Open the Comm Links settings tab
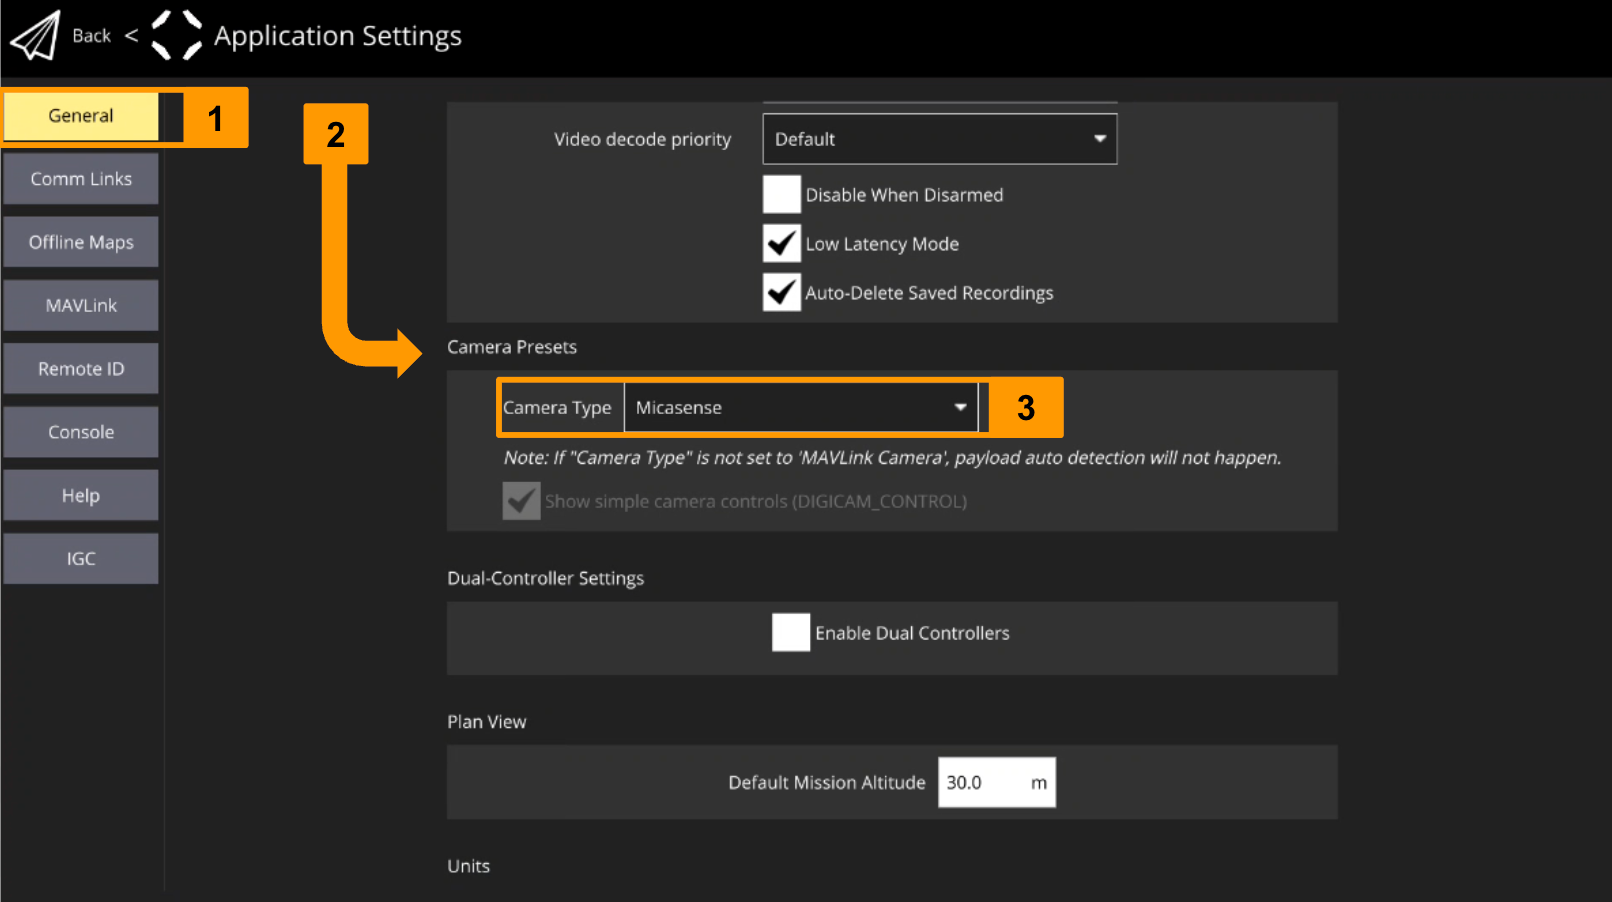The height and width of the screenshot is (902, 1612). (x=81, y=179)
